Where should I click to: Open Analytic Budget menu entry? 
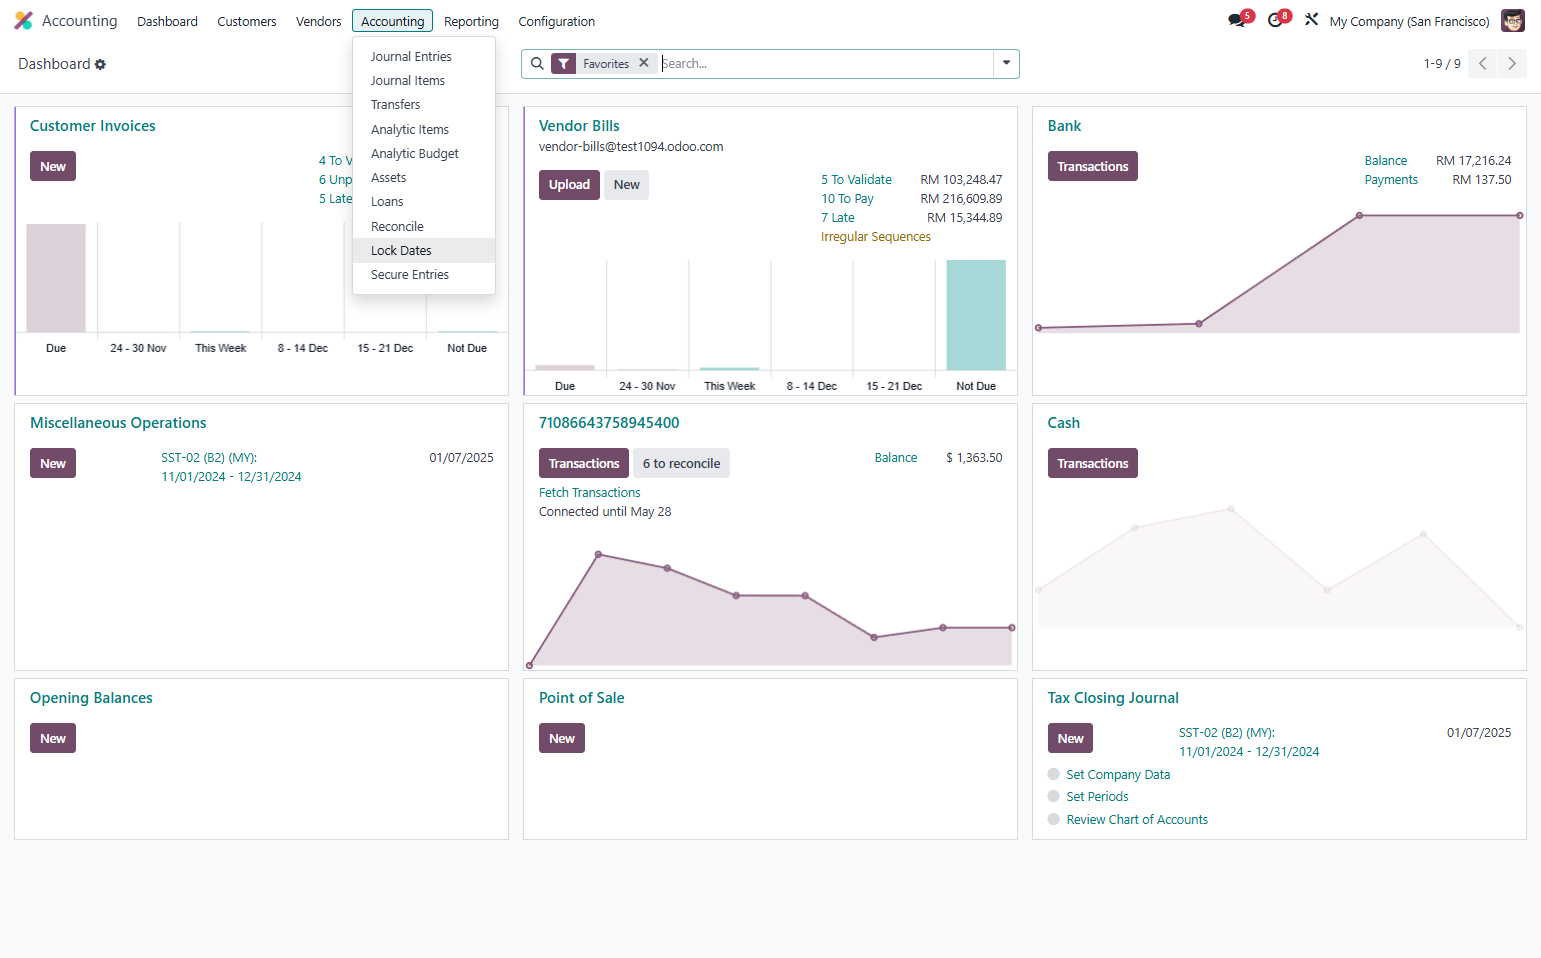pos(424,154)
